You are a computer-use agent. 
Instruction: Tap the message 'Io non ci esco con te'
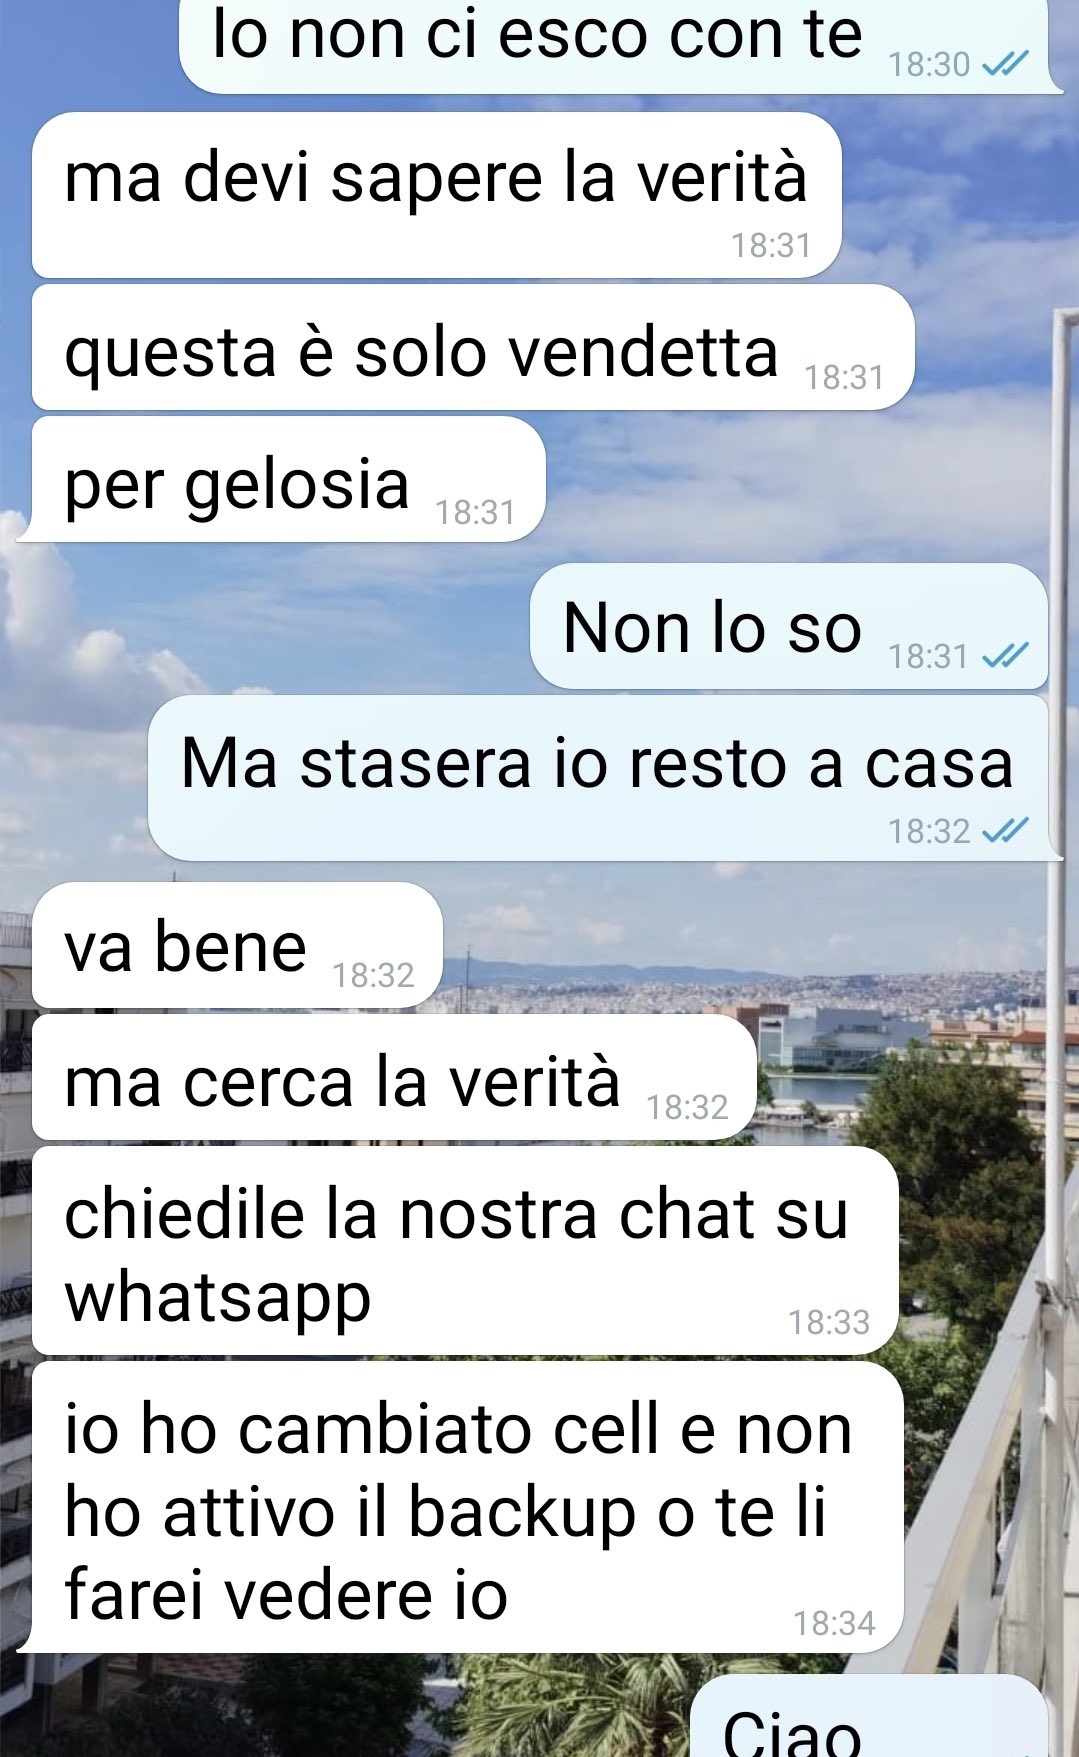tap(620, 45)
